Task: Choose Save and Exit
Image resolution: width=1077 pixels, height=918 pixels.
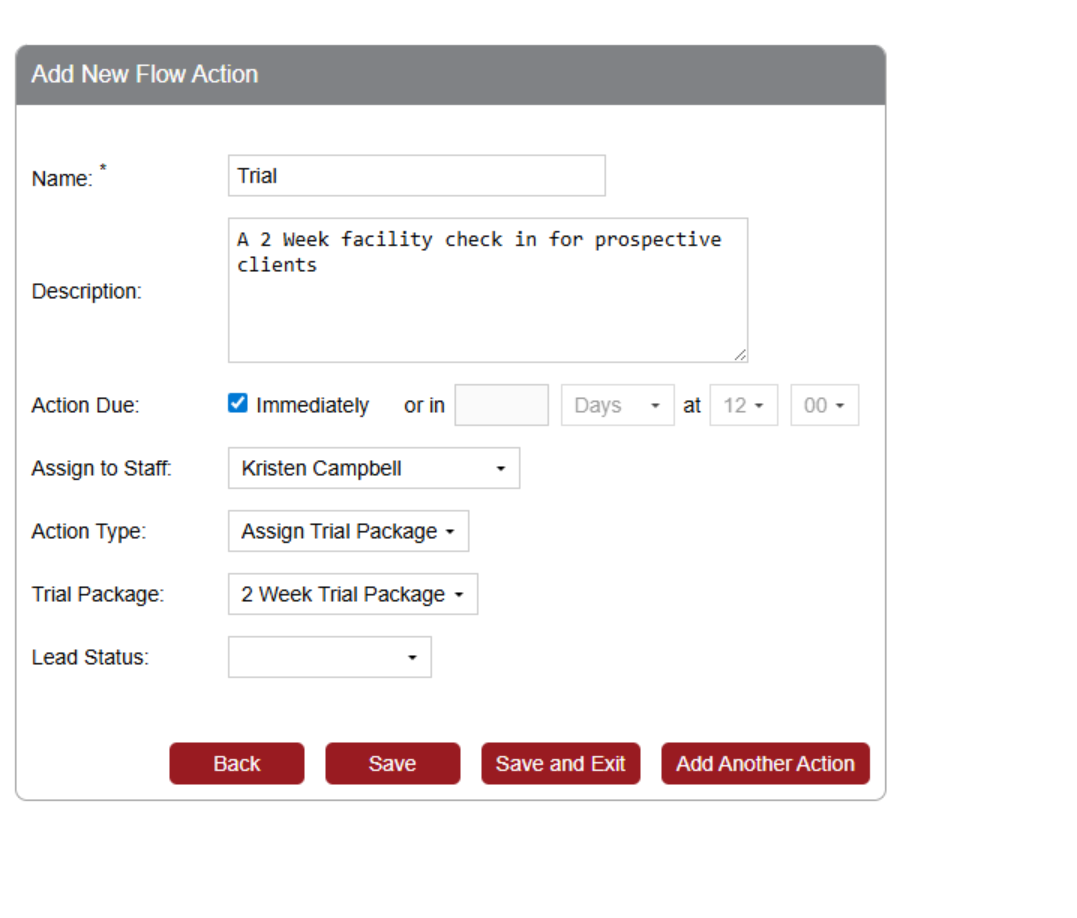Action: (560, 764)
